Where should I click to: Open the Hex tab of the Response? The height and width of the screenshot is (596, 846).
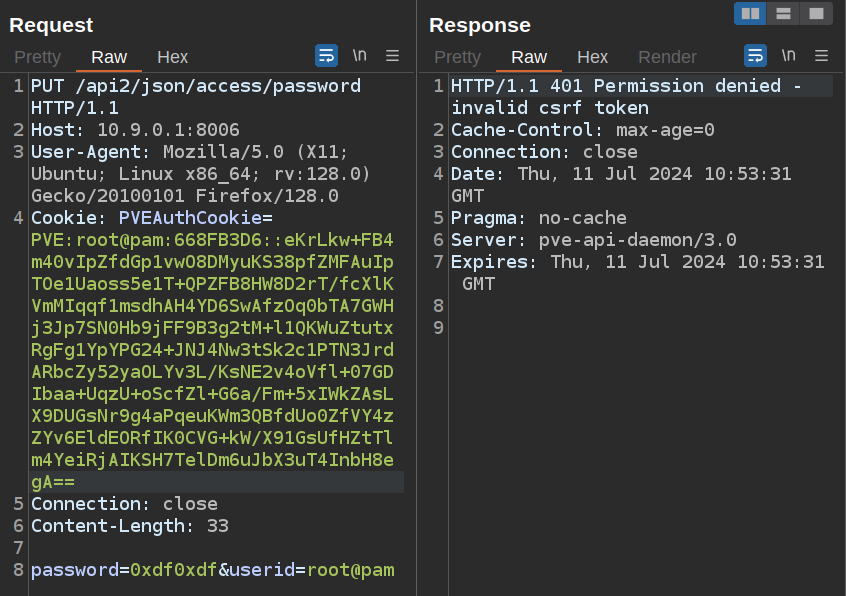[592, 57]
